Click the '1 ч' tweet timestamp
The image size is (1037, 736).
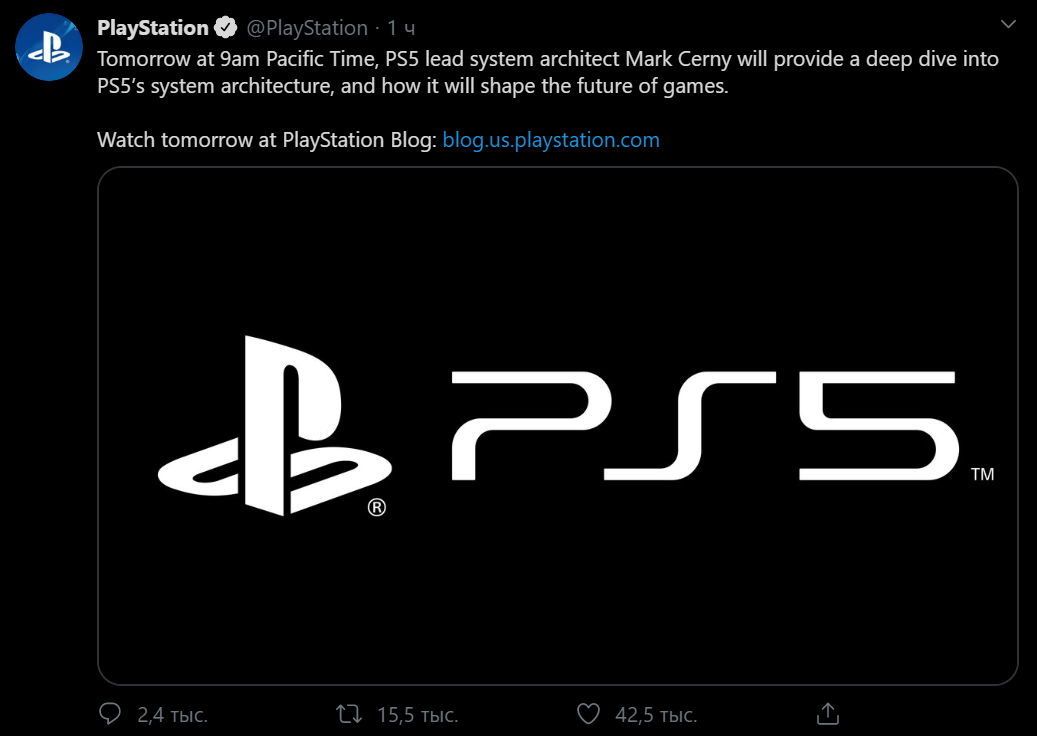click(402, 28)
